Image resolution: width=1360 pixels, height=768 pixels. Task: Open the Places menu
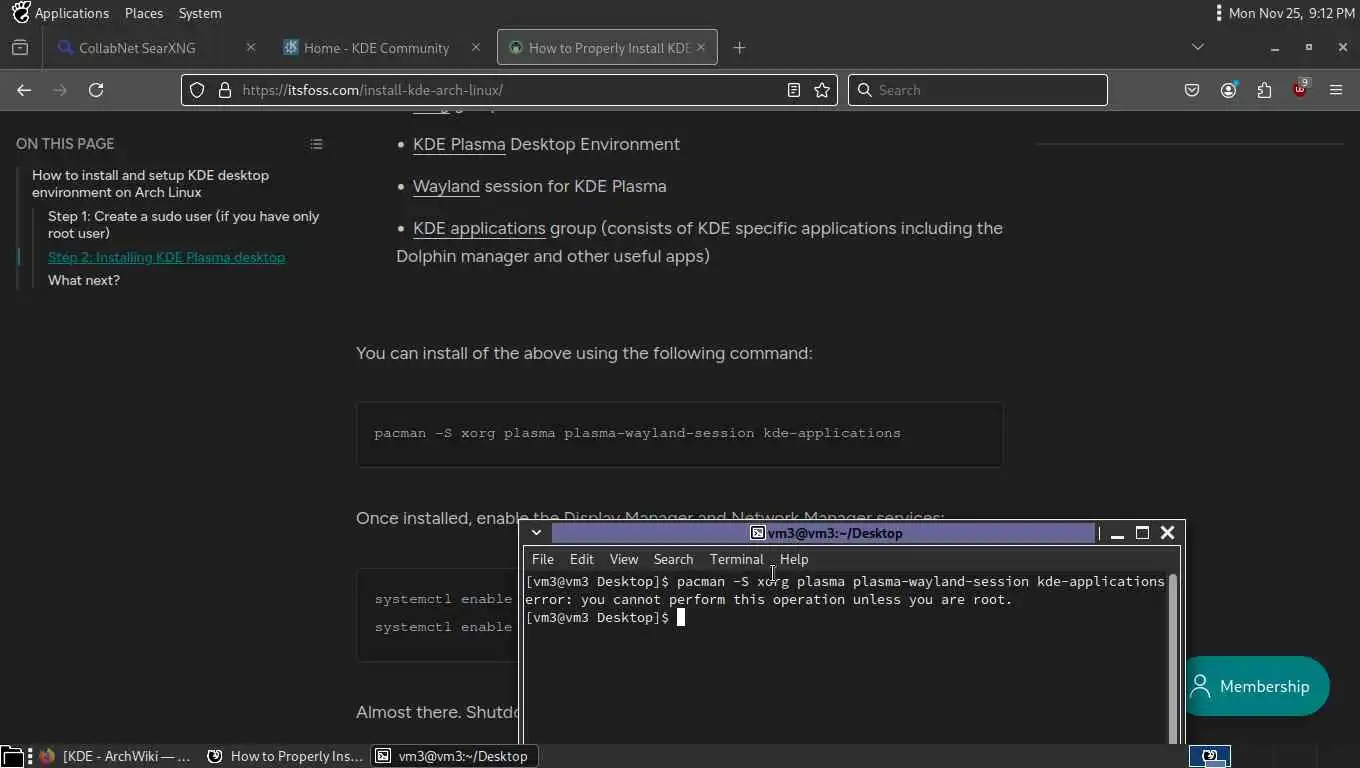(x=144, y=13)
